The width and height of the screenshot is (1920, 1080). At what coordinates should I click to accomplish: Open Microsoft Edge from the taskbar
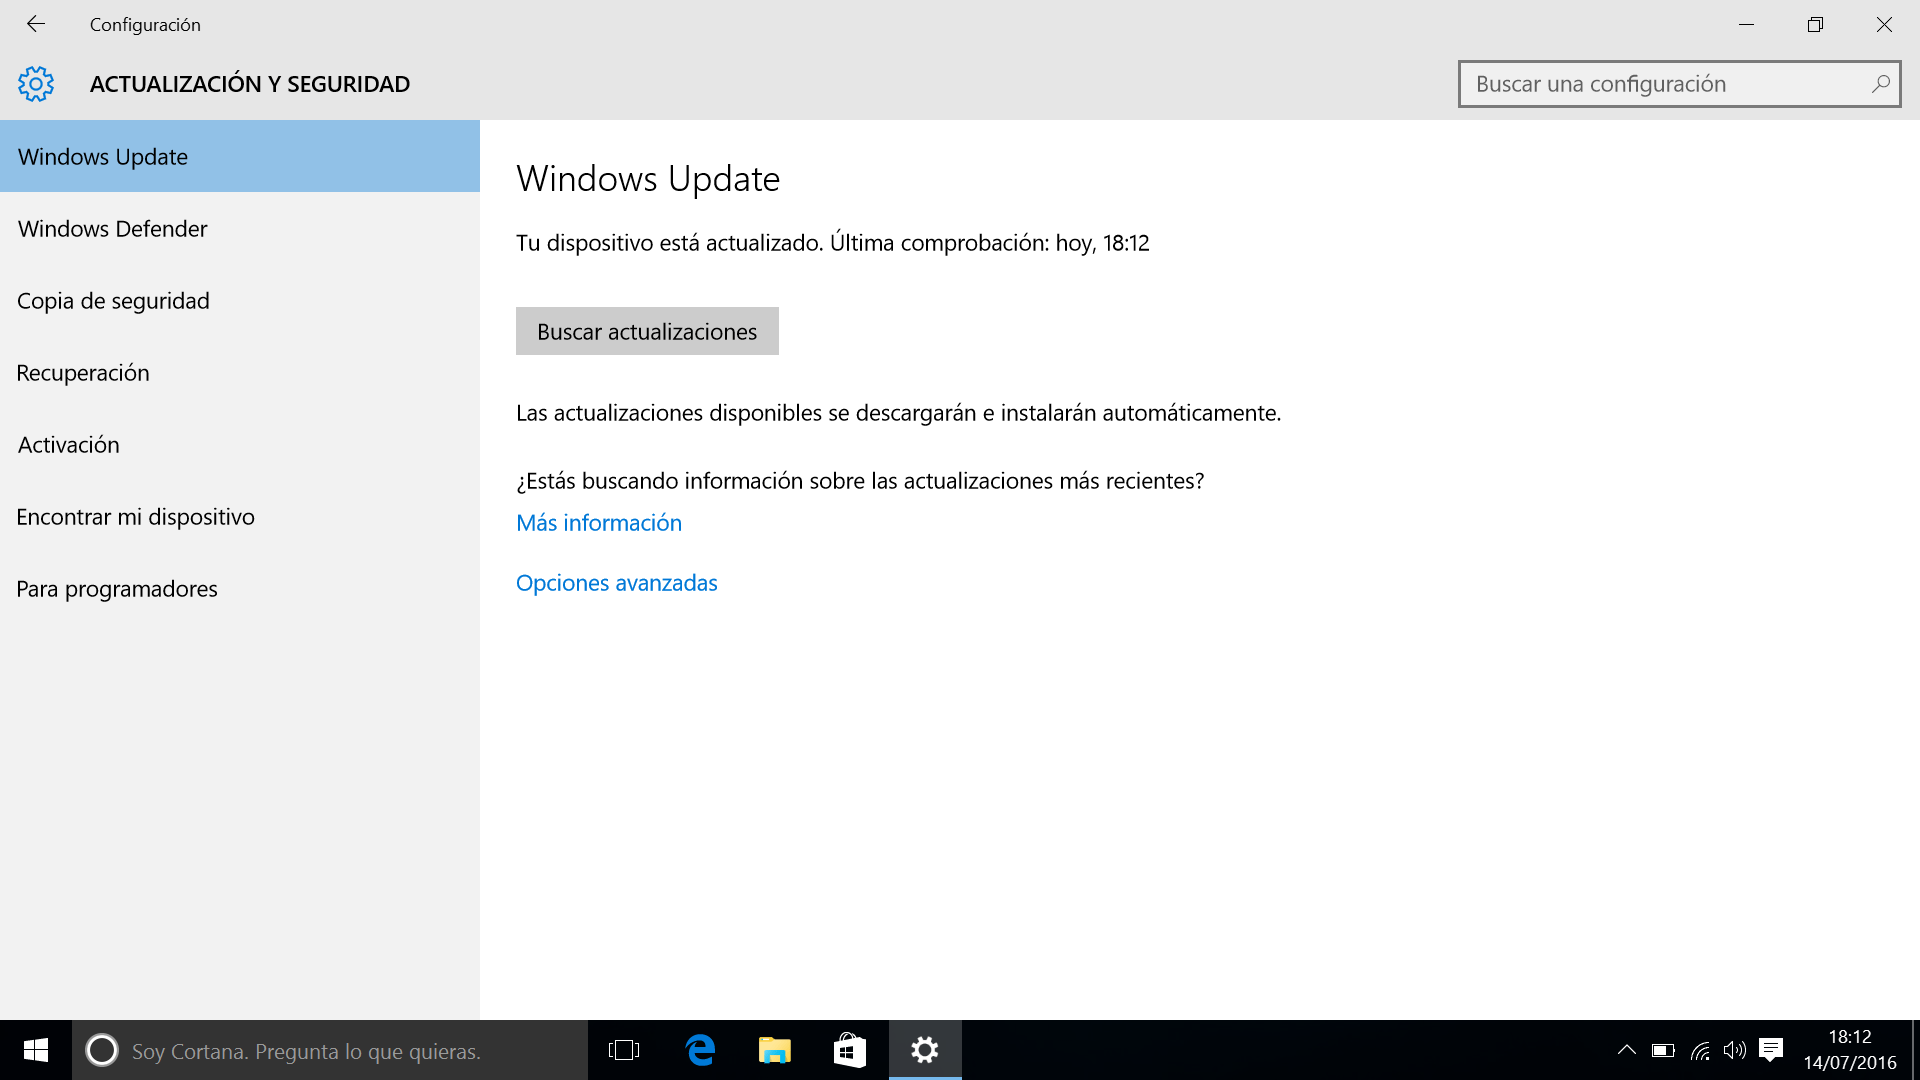700,1051
